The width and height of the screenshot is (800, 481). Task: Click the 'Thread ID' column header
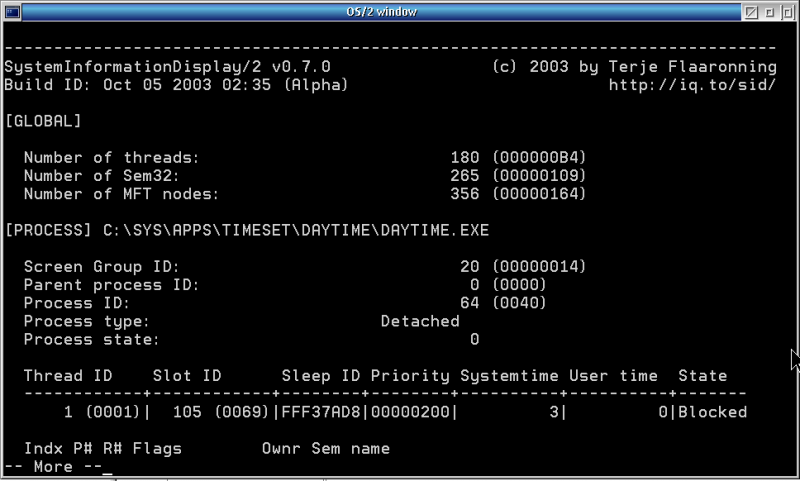(68, 375)
